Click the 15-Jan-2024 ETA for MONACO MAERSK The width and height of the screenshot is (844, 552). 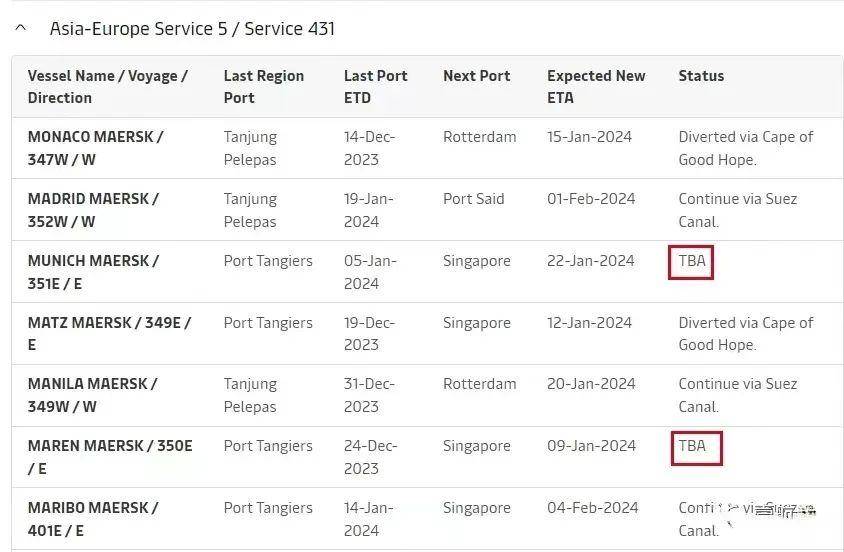589,137
